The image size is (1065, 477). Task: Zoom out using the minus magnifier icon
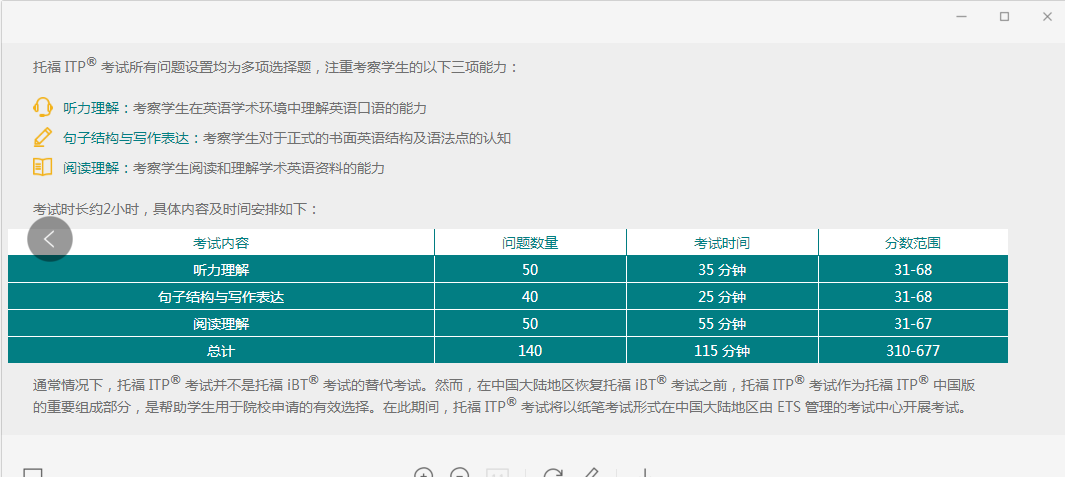459,474
